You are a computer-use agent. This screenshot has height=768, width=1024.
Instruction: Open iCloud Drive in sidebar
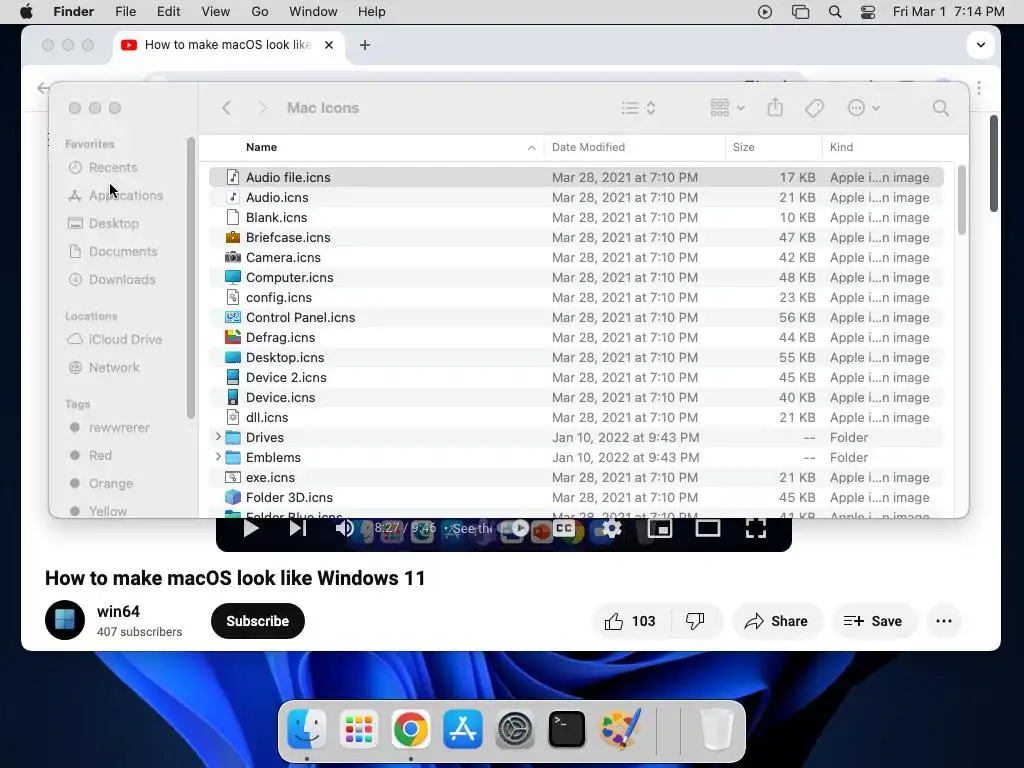click(x=125, y=339)
